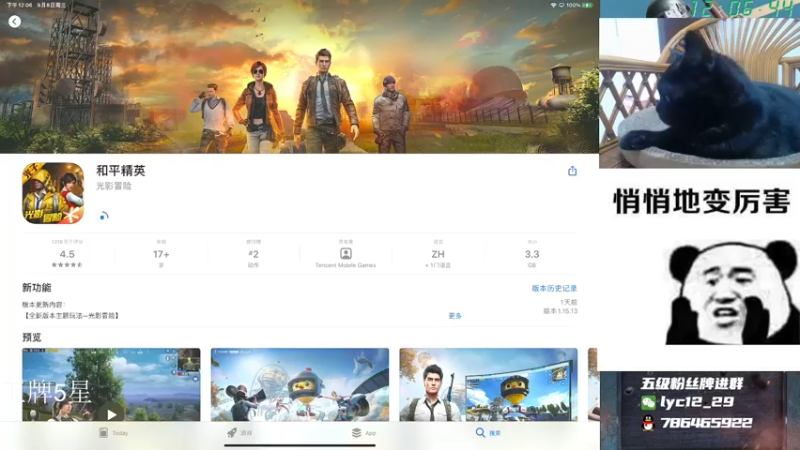Click the 悄悄地变厉害 caption

coord(702,201)
